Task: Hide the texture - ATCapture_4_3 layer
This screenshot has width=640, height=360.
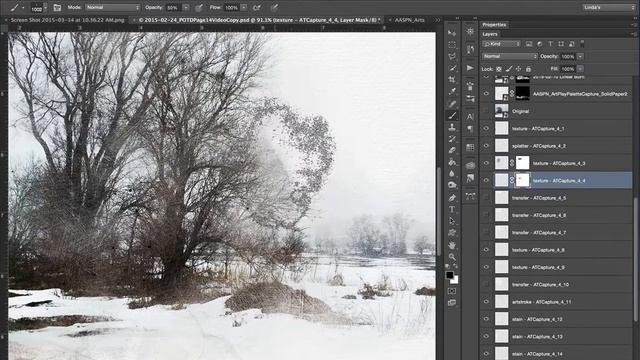Action: [x=486, y=163]
